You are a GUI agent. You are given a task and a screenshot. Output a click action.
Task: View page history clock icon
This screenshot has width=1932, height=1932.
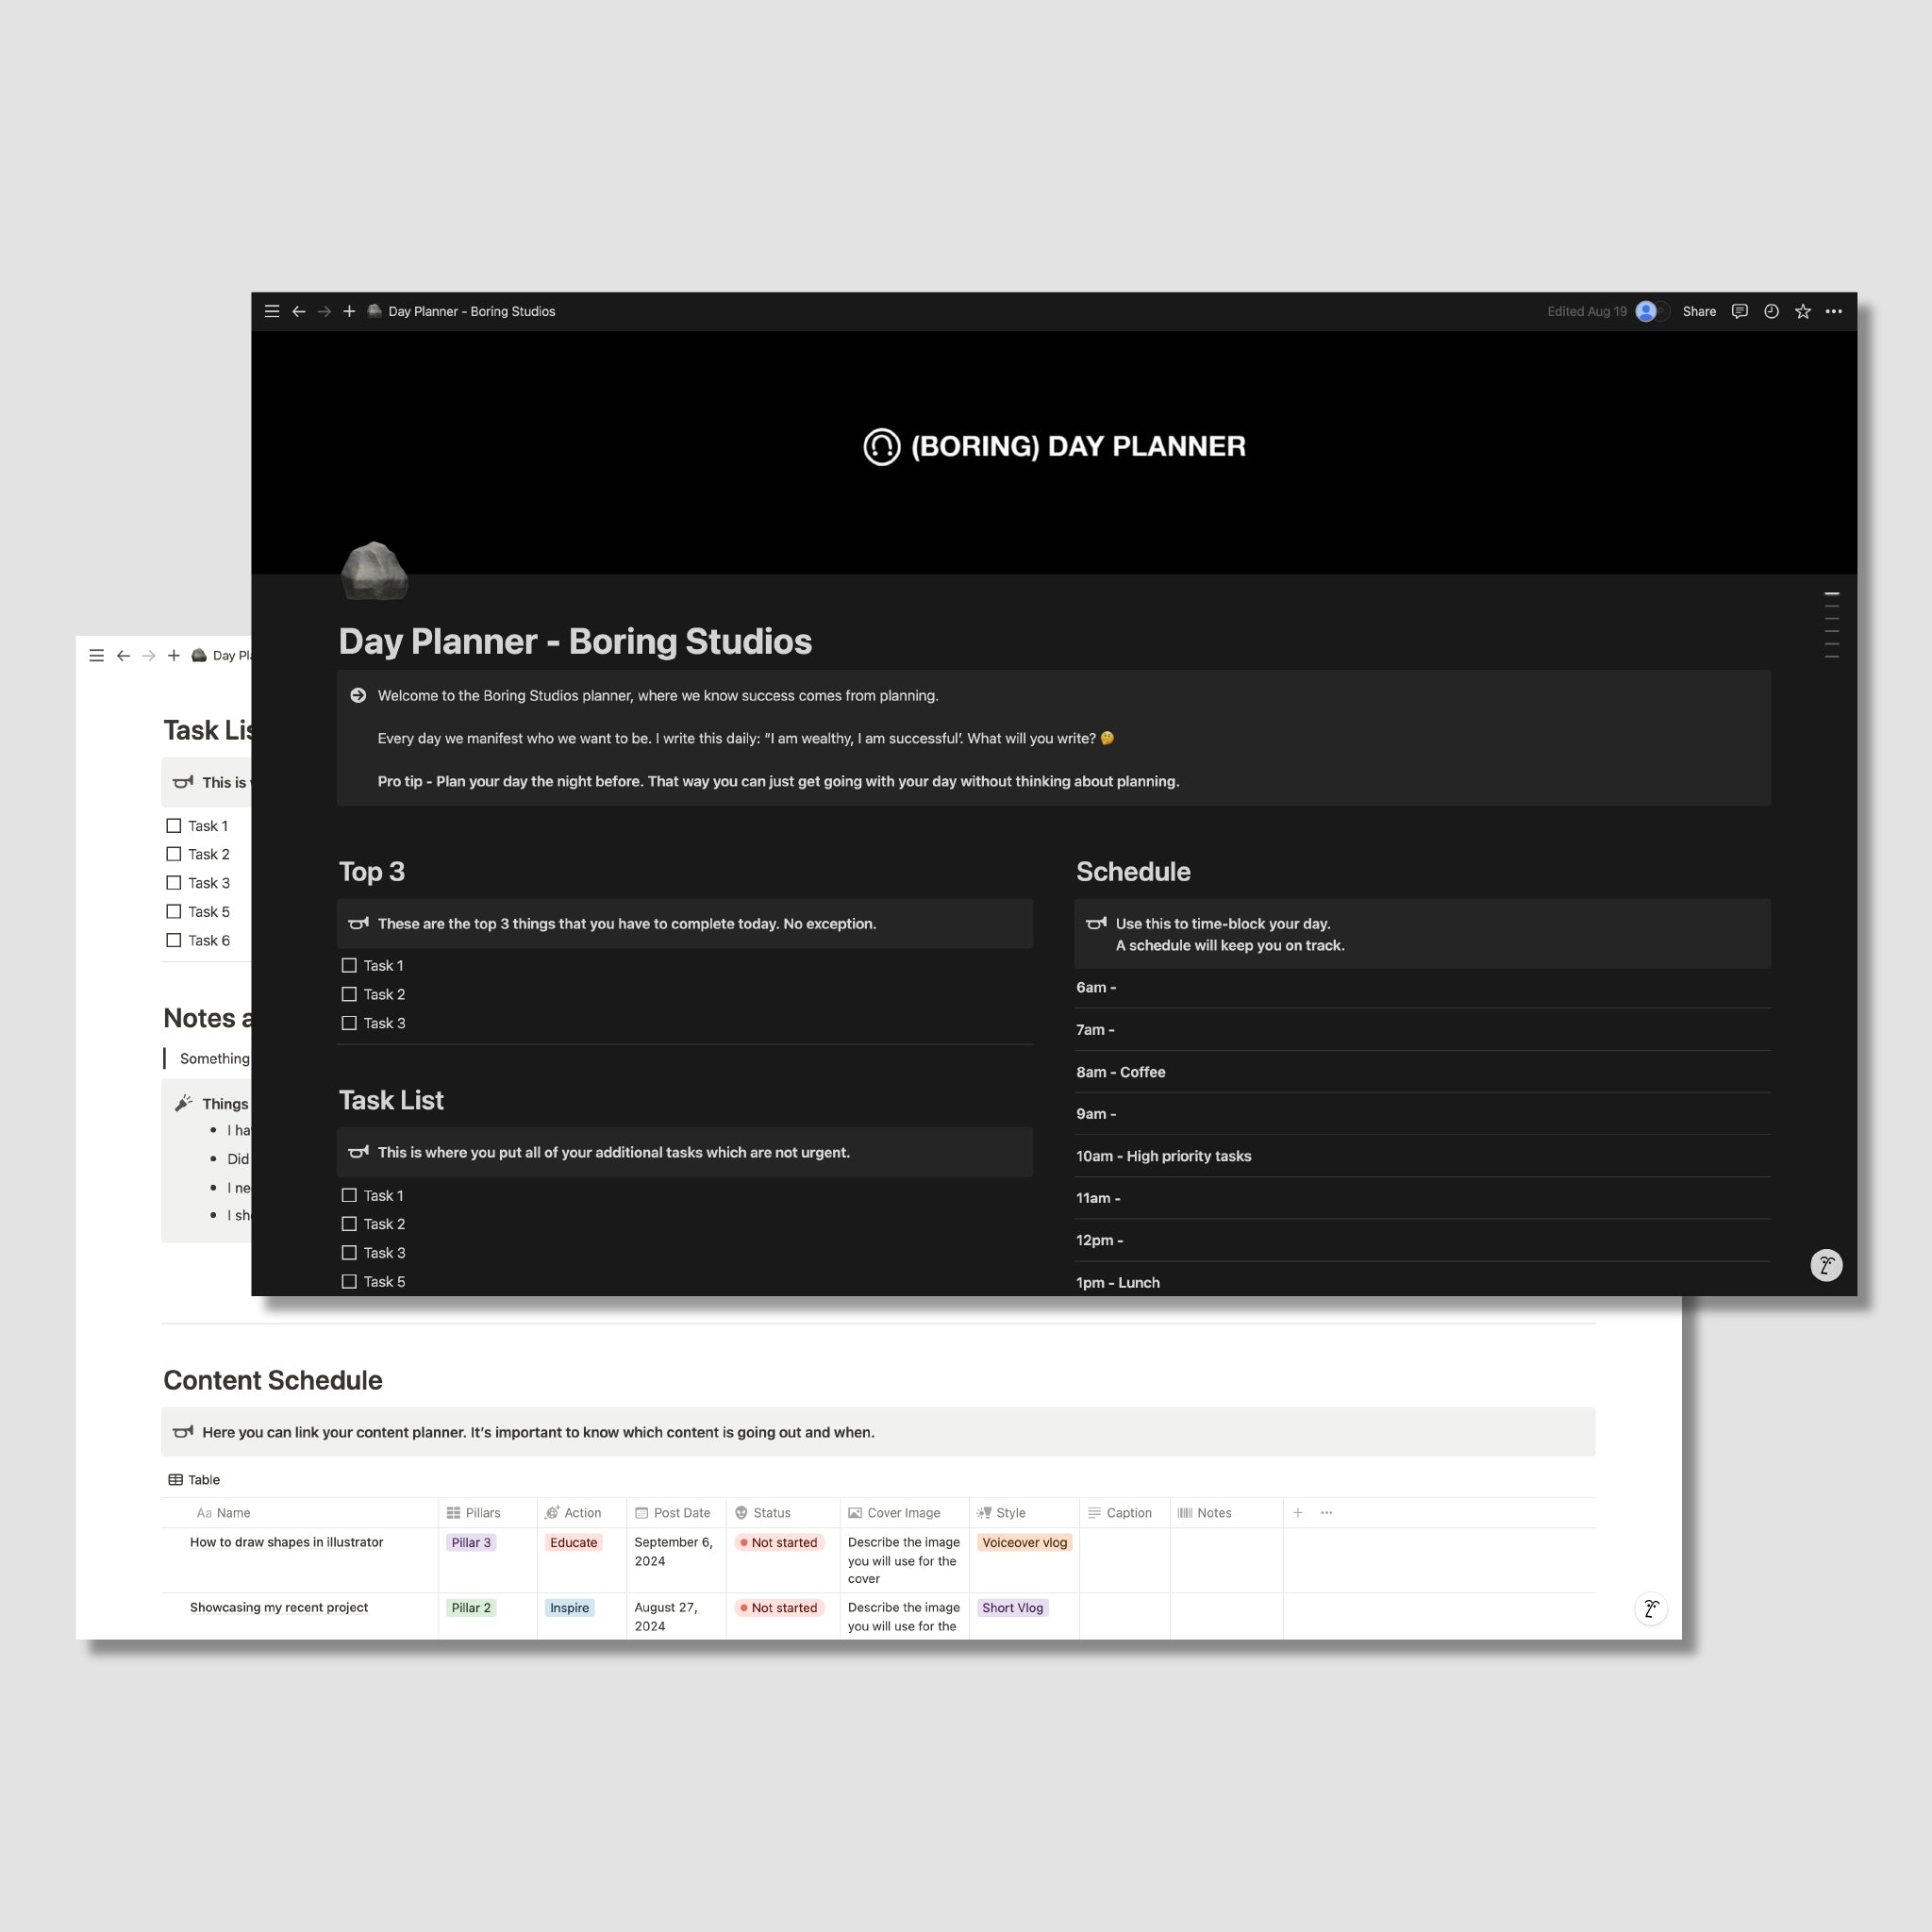pyautogui.click(x=1771, y=311)
